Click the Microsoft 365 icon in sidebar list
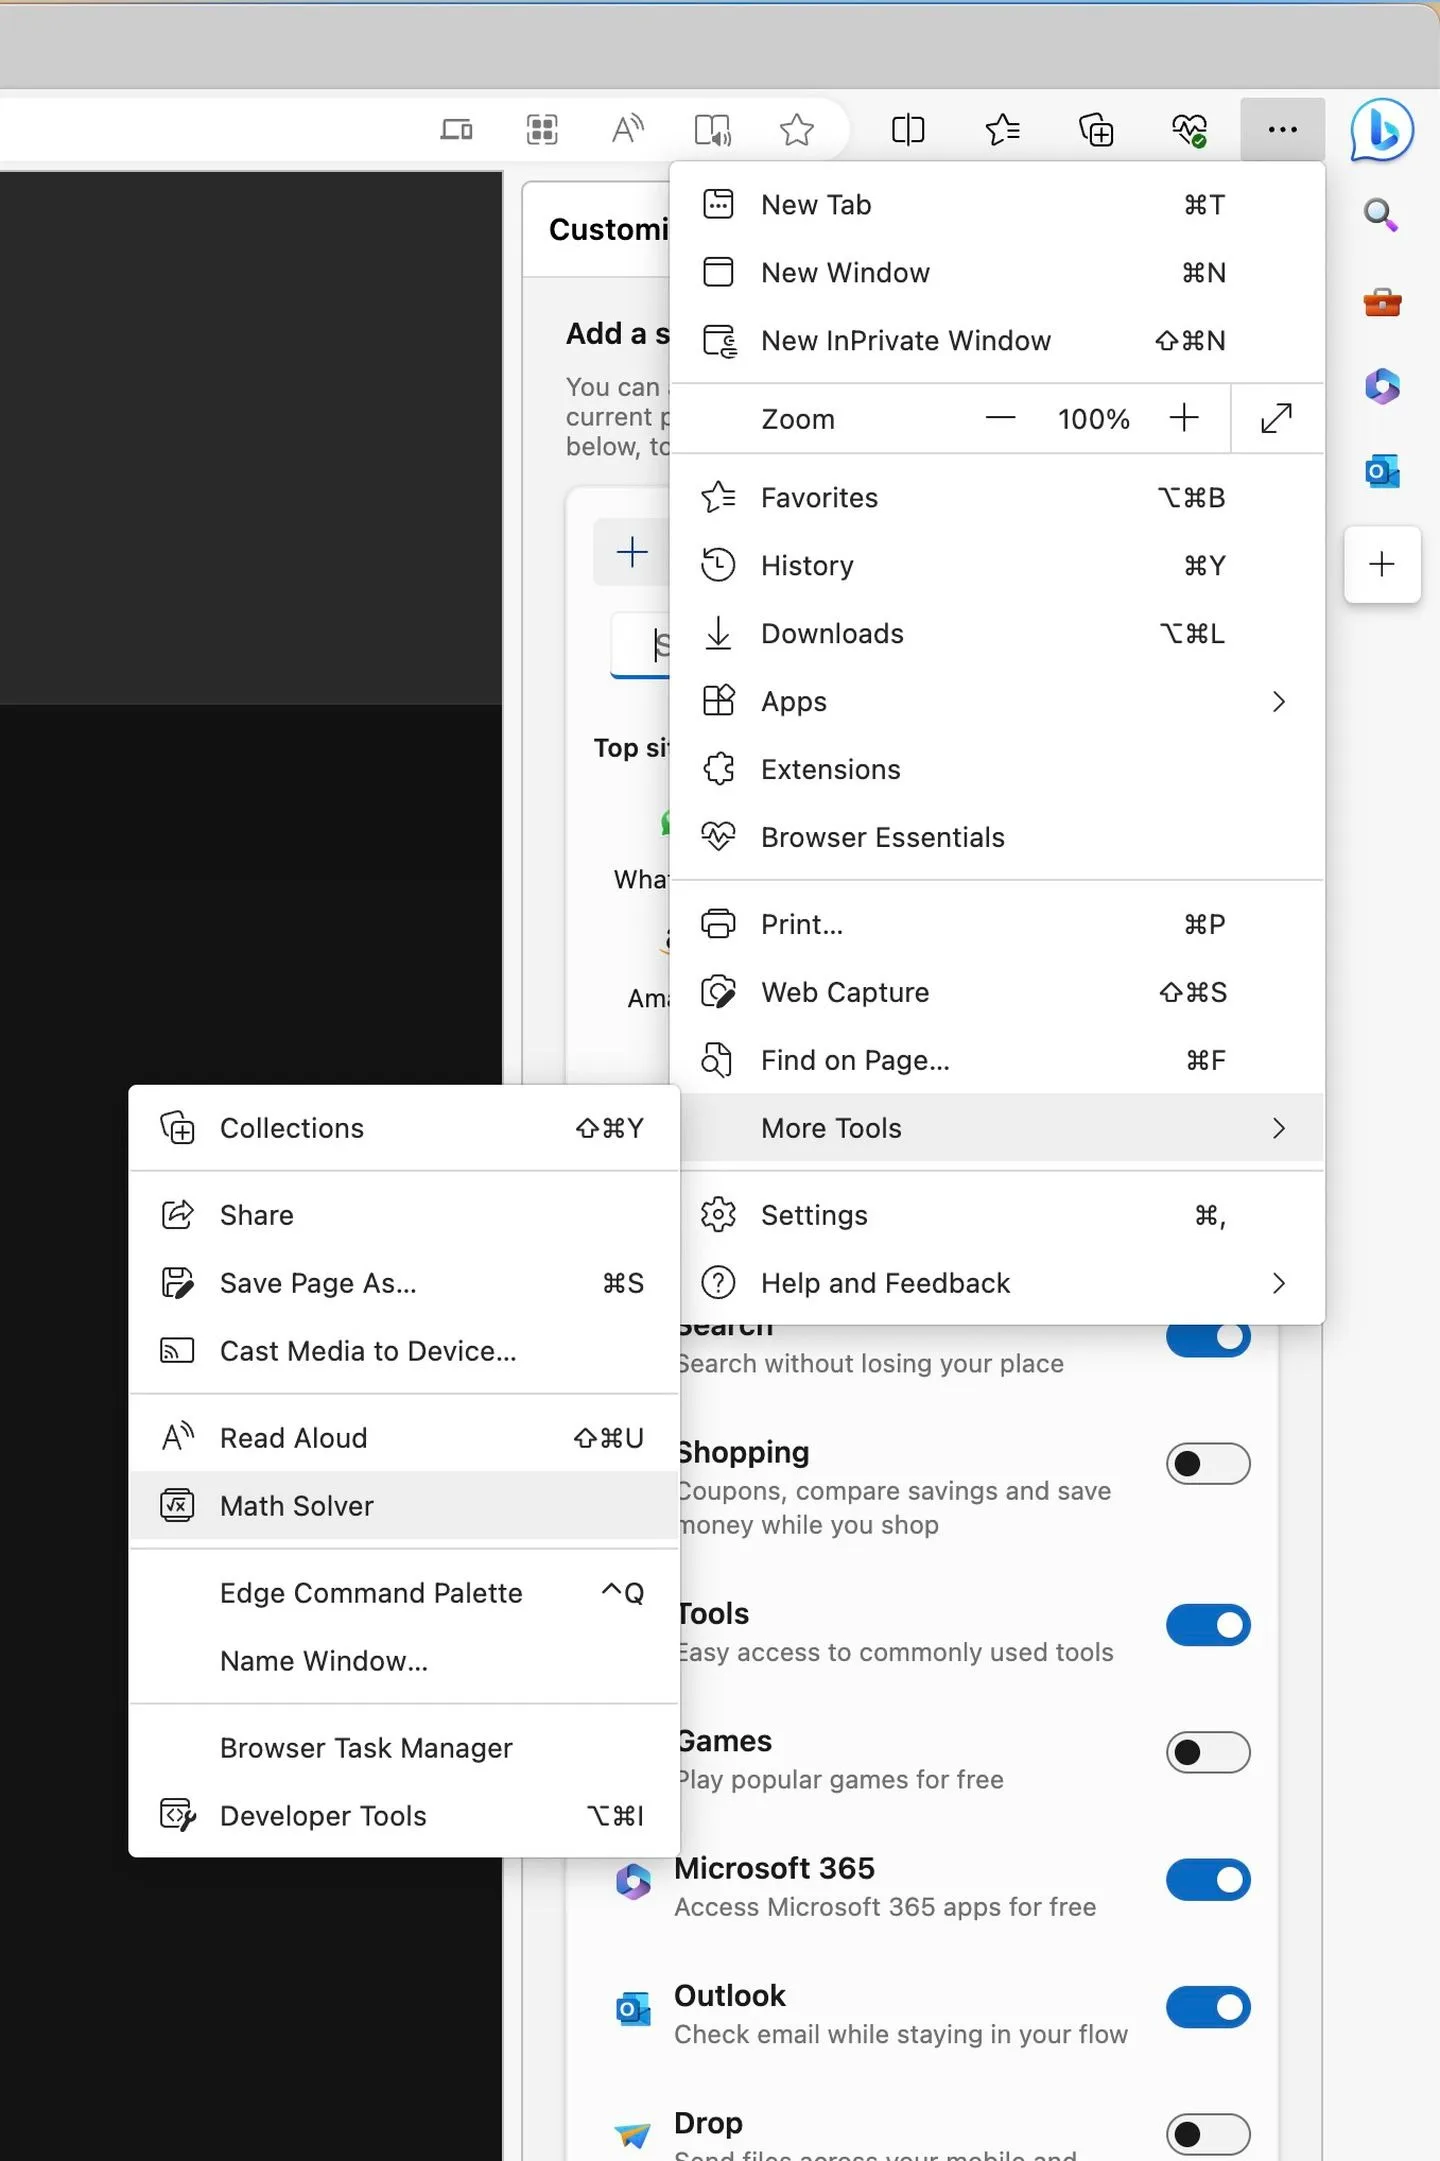This screenshot has height=2161, width=1440. 633,1882
